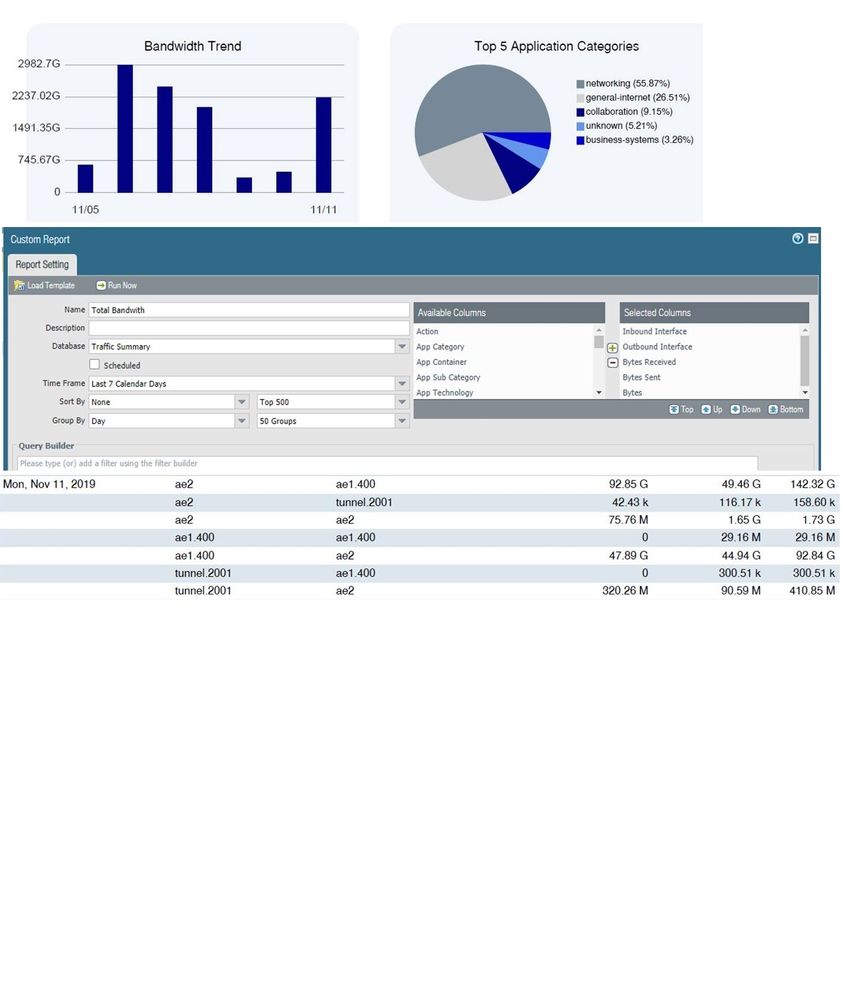Click the Query Builder filter field
Image resolution: width=843 pixels, height=999 pixels.
pos(387,463)
